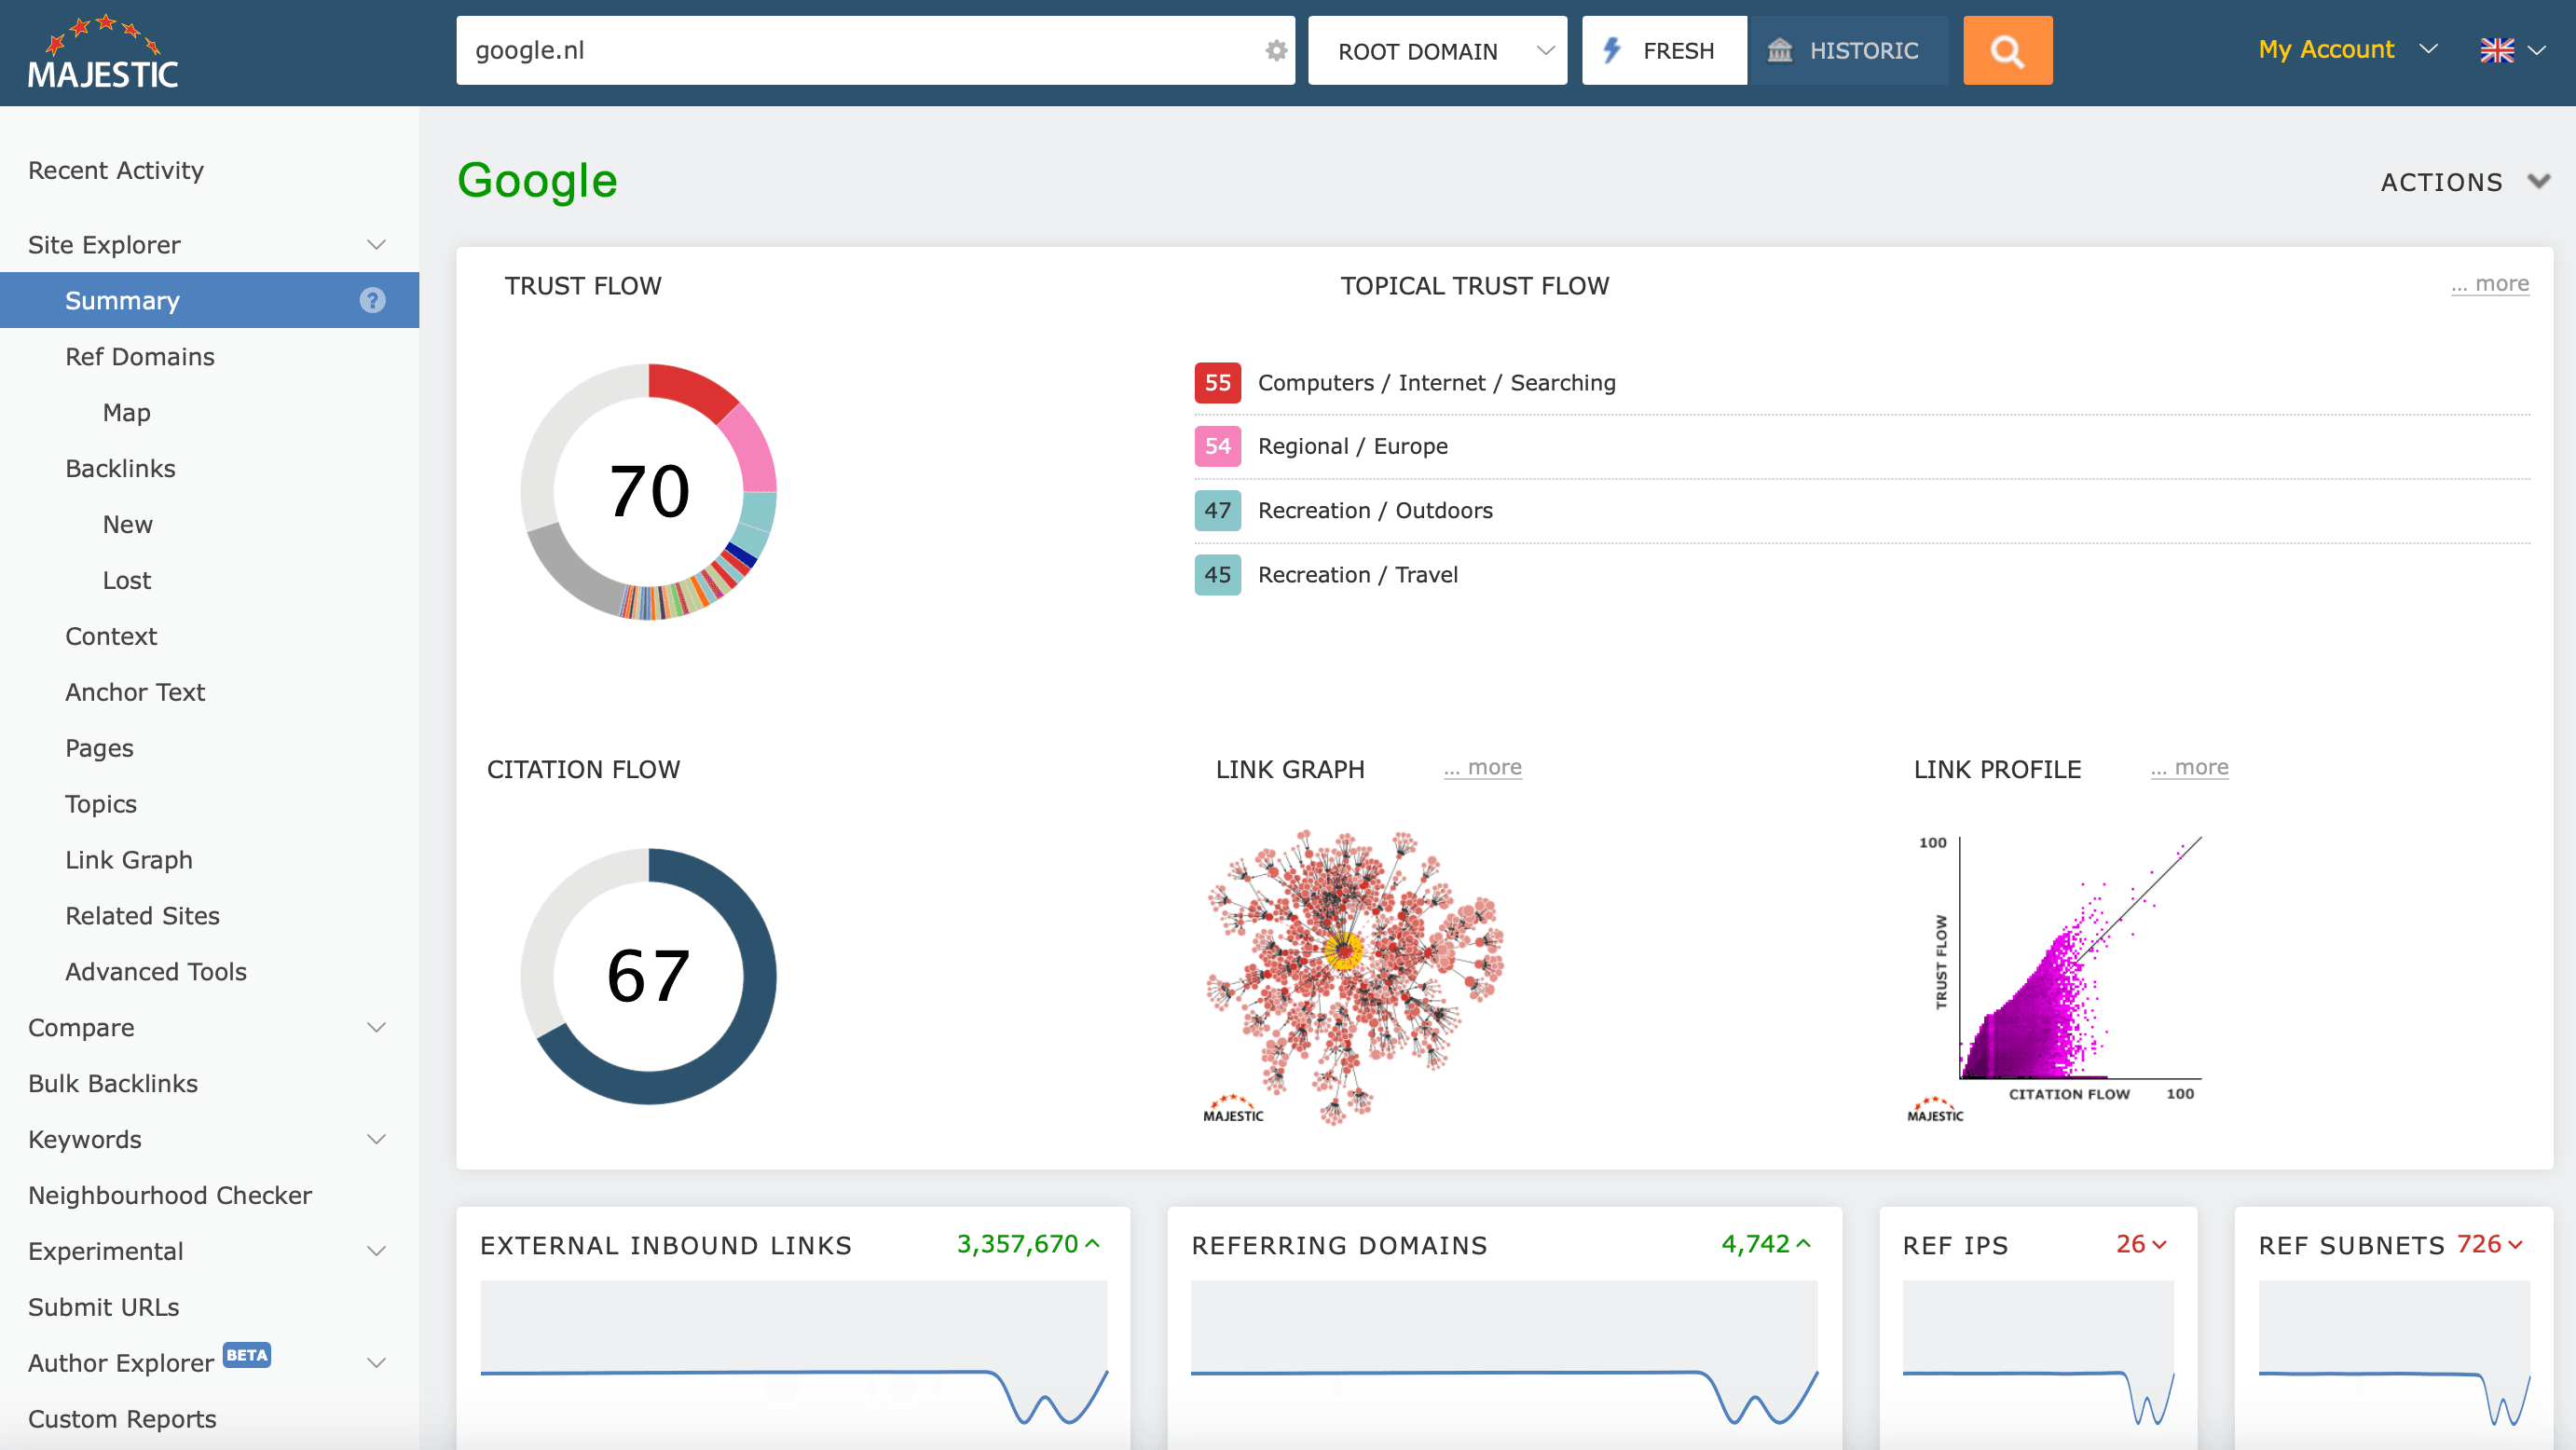Click the Link Profile scatter chart
The image size is (2576, 1450).
click(x=2060, y=975)
